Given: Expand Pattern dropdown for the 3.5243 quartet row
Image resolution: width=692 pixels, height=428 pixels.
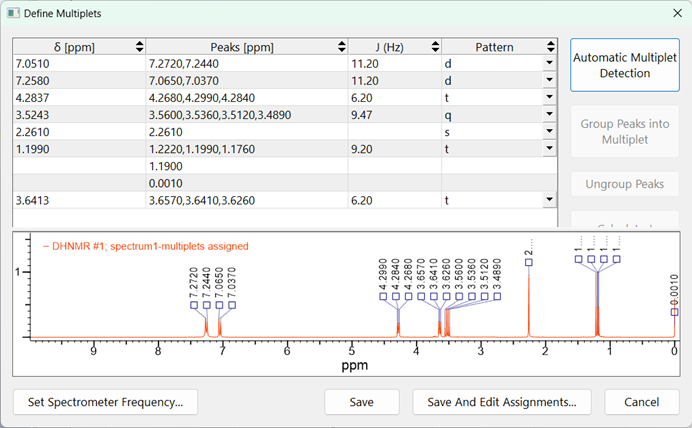Looking at the screenshot, I should click(548, 115).
